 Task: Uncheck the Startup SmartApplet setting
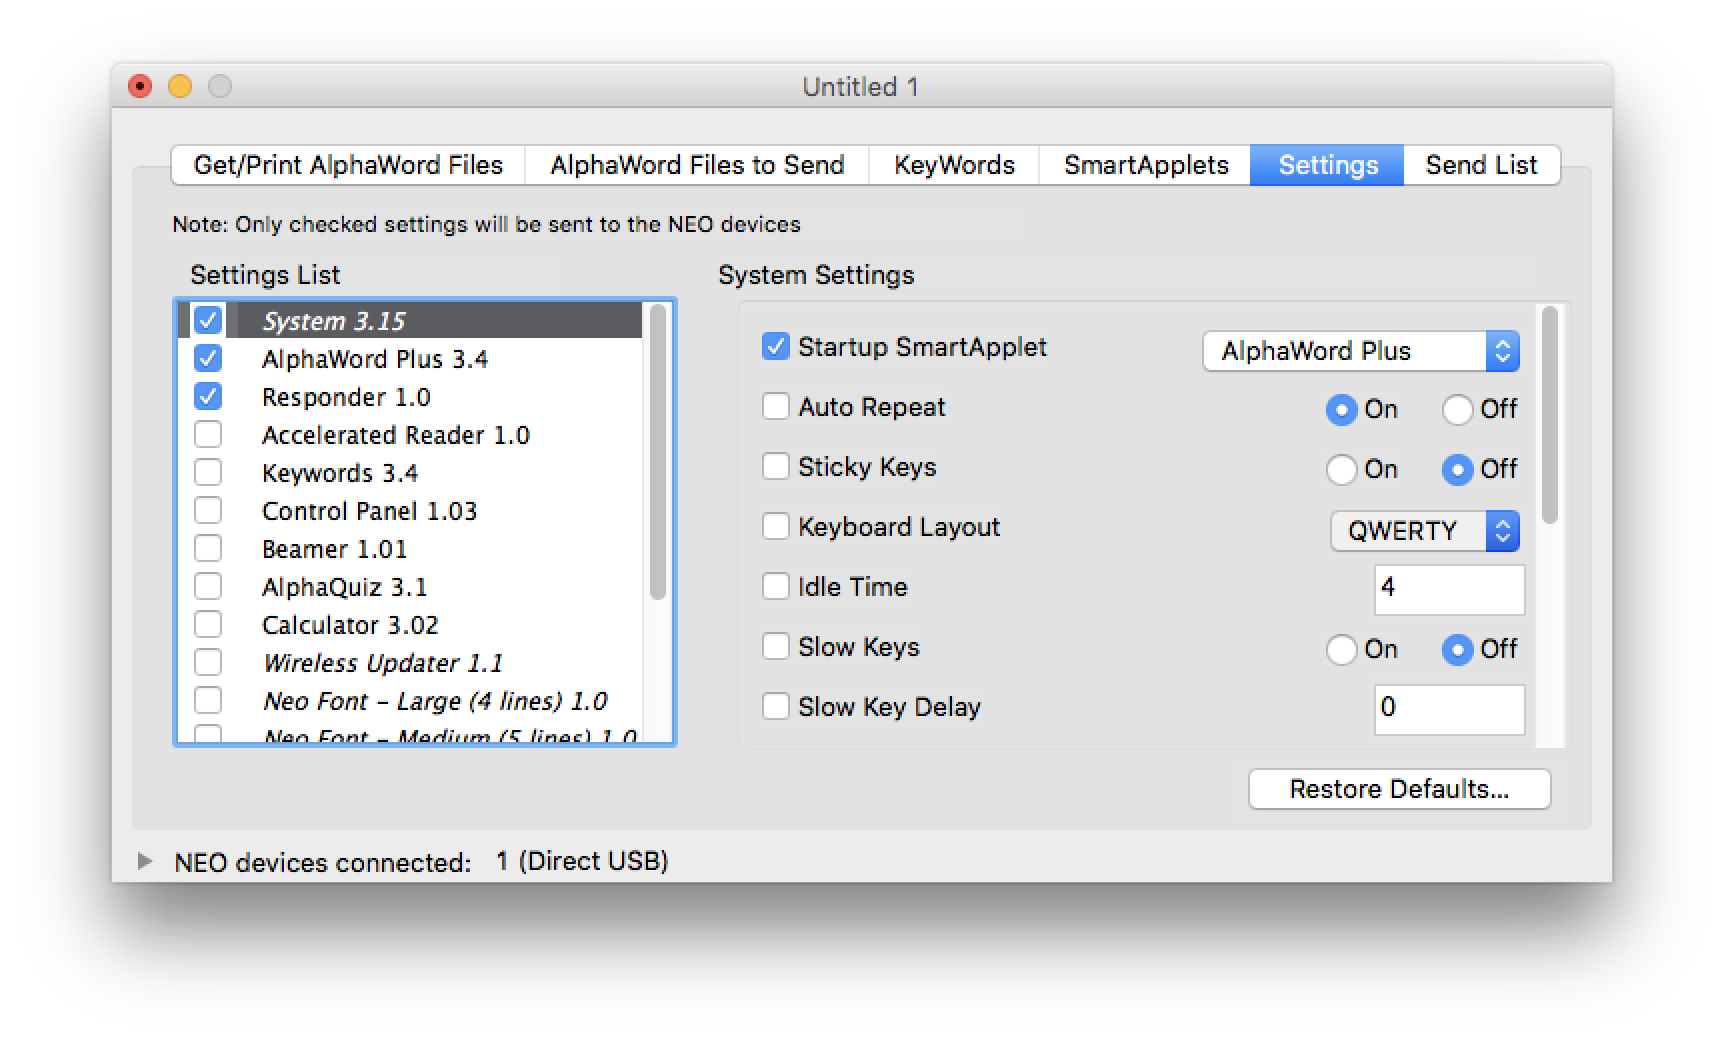click(x=776, y=347)
